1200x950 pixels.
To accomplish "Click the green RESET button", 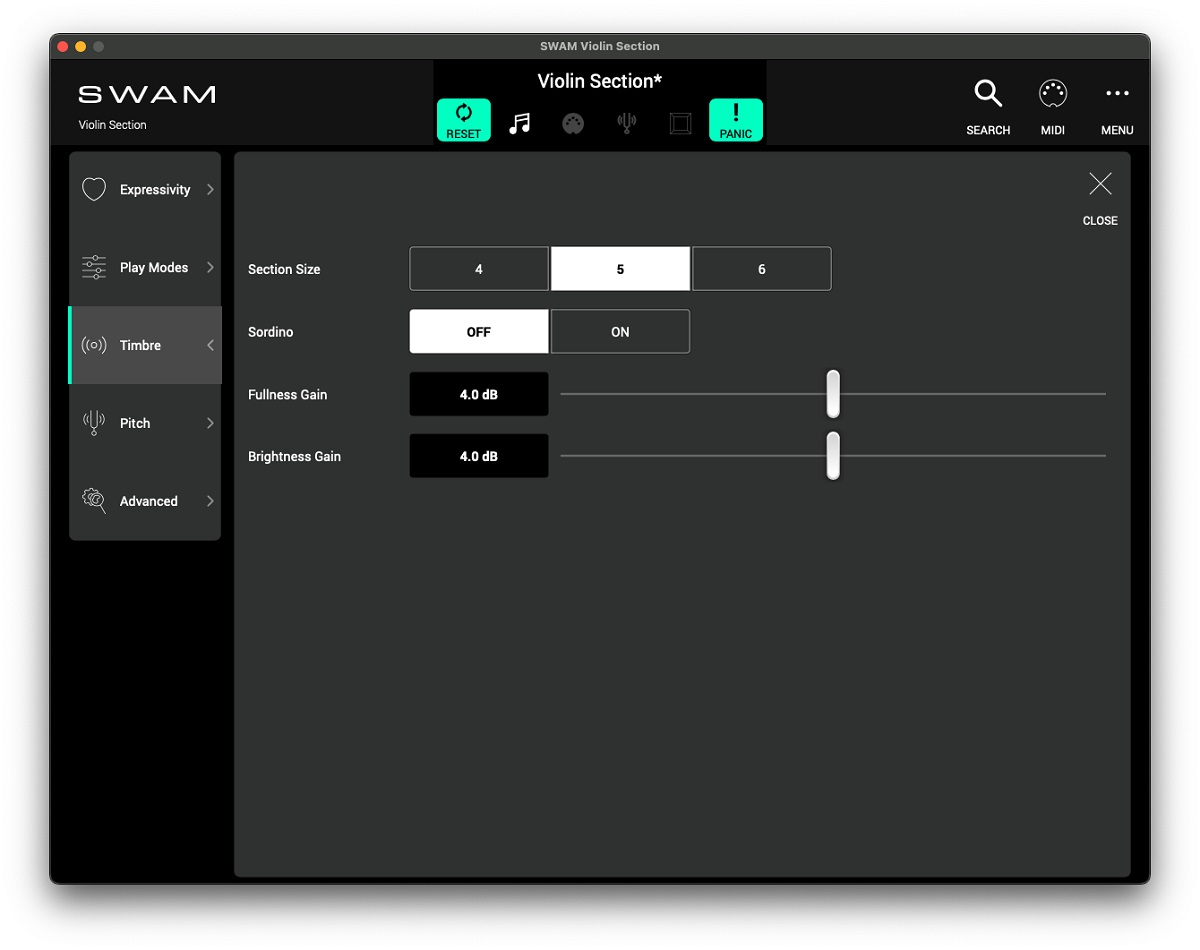I will 464,120.
